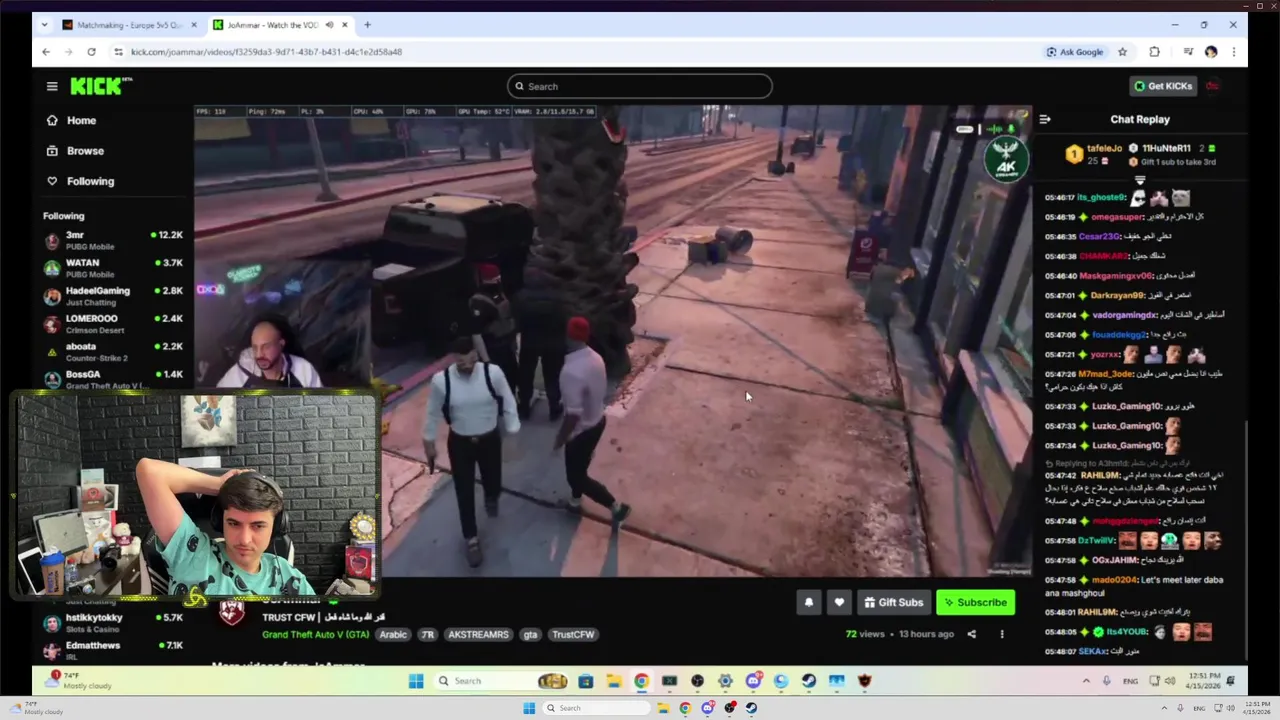Open Steam from the recorded taskbar
Image resolution: width=1280 pixels, height=720 pixels.
click(808, 681)
